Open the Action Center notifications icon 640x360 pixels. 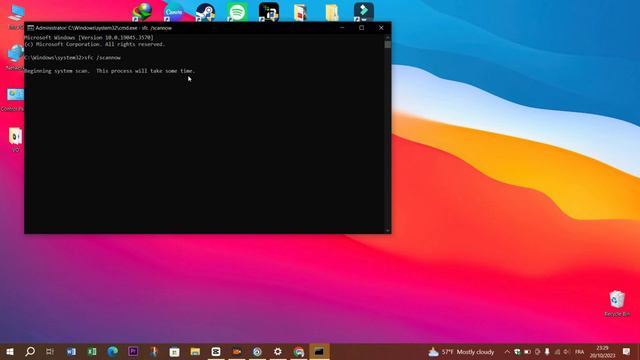(x=627, y=351)
